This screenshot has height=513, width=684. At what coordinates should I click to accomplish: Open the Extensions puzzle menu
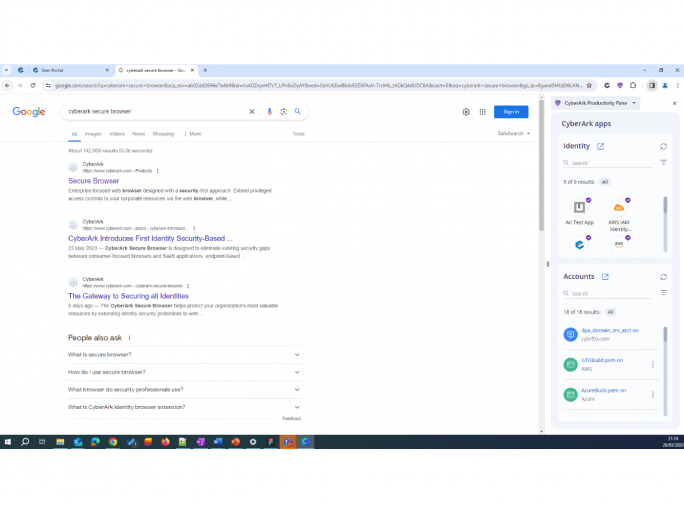click(x=633, y=86)
